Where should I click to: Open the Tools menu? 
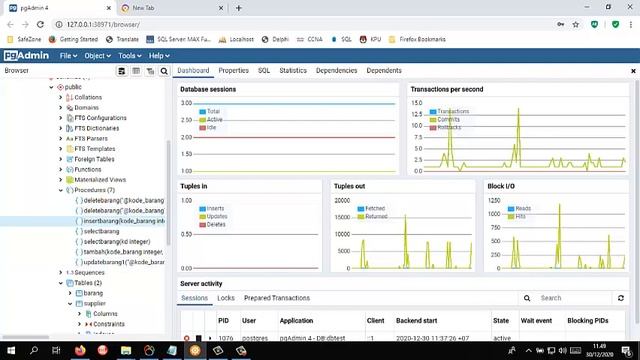click(x=130, y=56)
